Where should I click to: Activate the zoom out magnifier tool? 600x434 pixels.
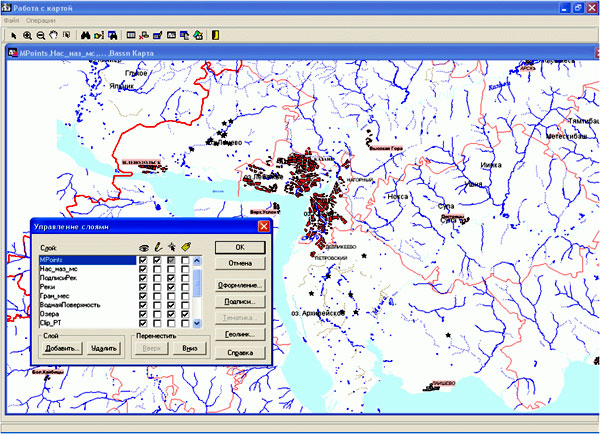click(x=40, y=36)
